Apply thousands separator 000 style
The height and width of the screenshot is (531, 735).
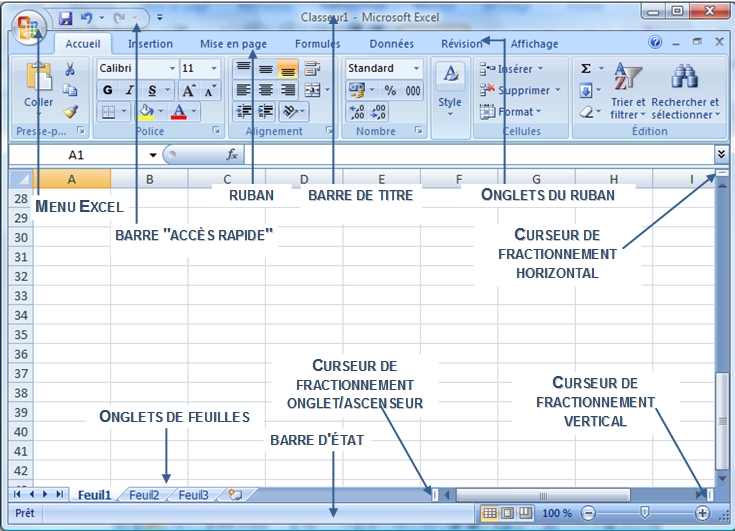click(x=412, y=90)
